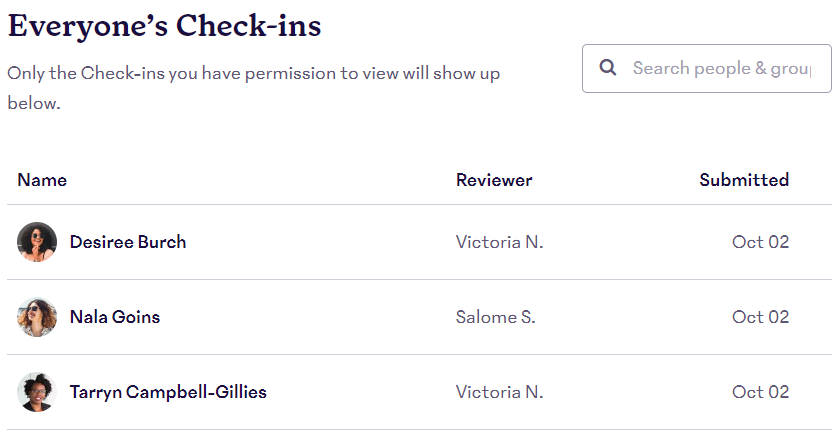Screen dimensions: 837x432
Task: Open Nala Goins' check-in
Action: [115, 317]
